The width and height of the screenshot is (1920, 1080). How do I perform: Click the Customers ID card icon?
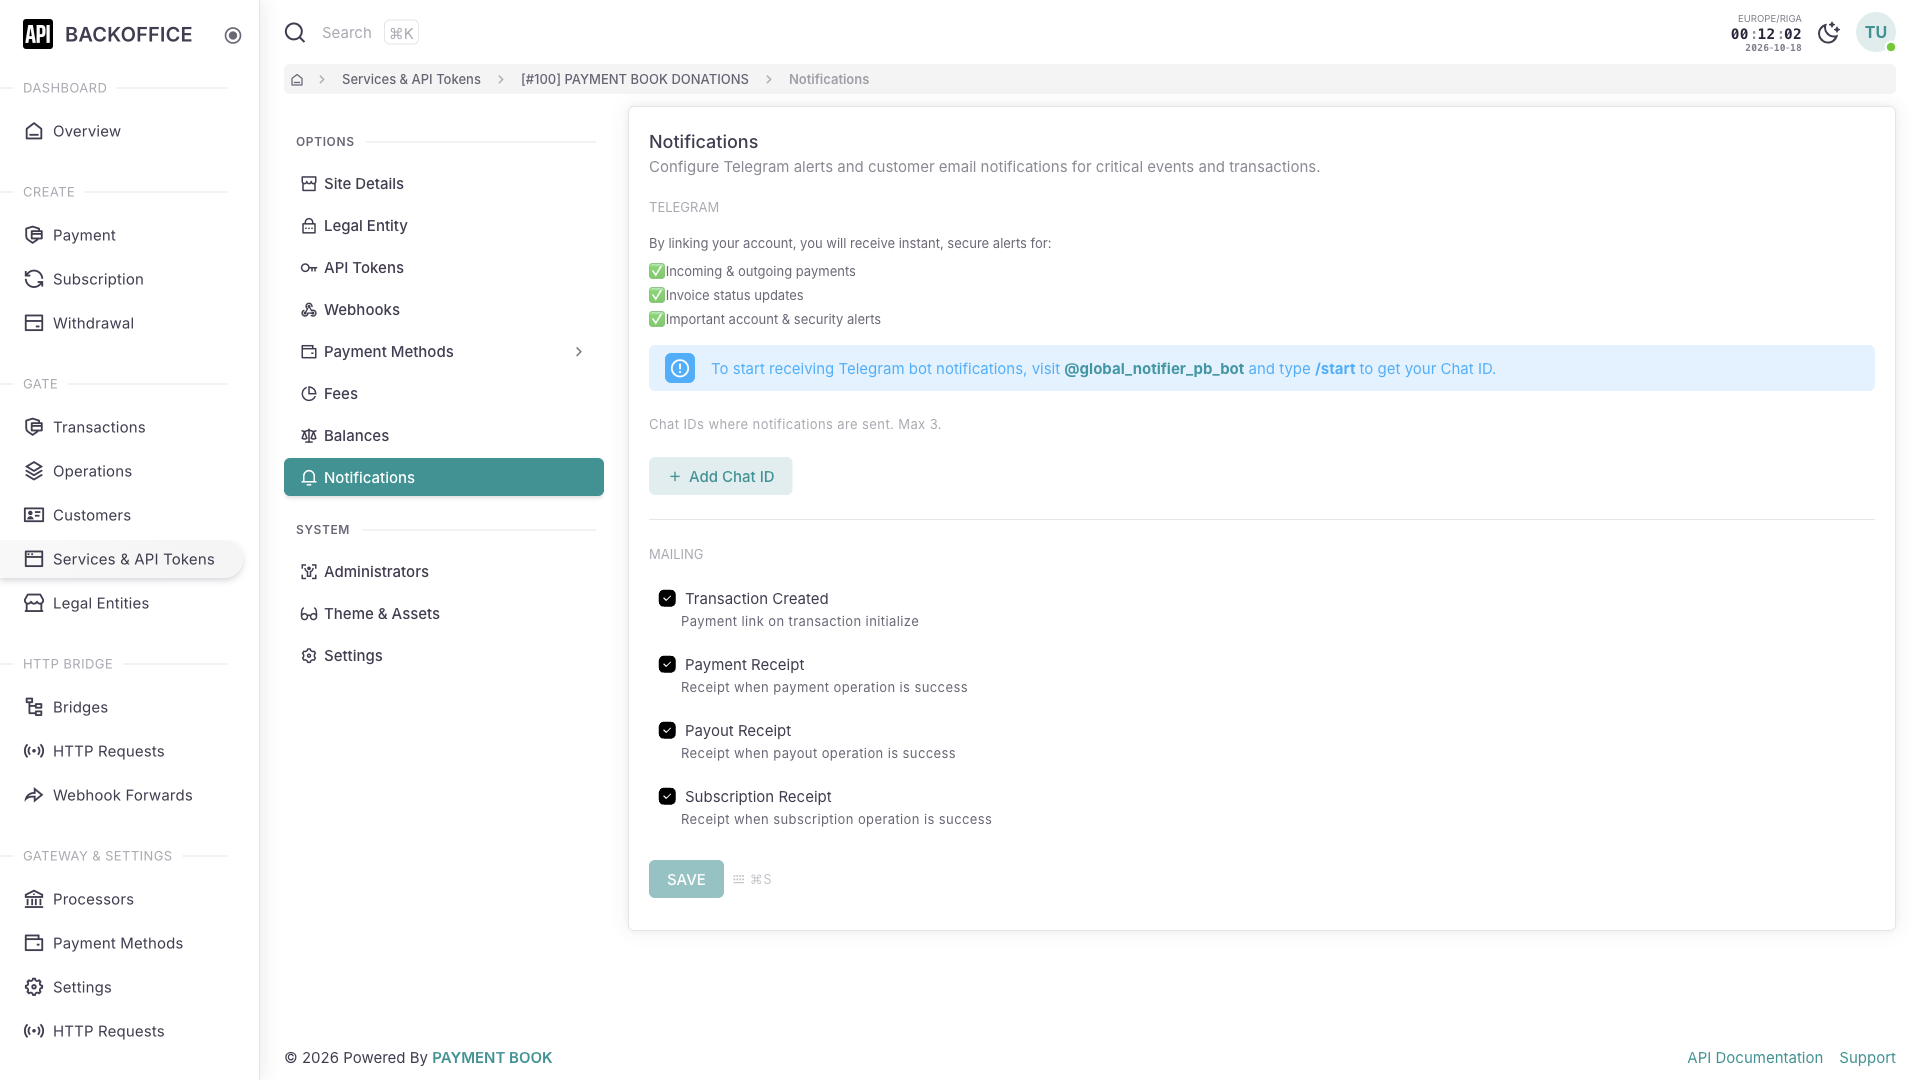34,515
